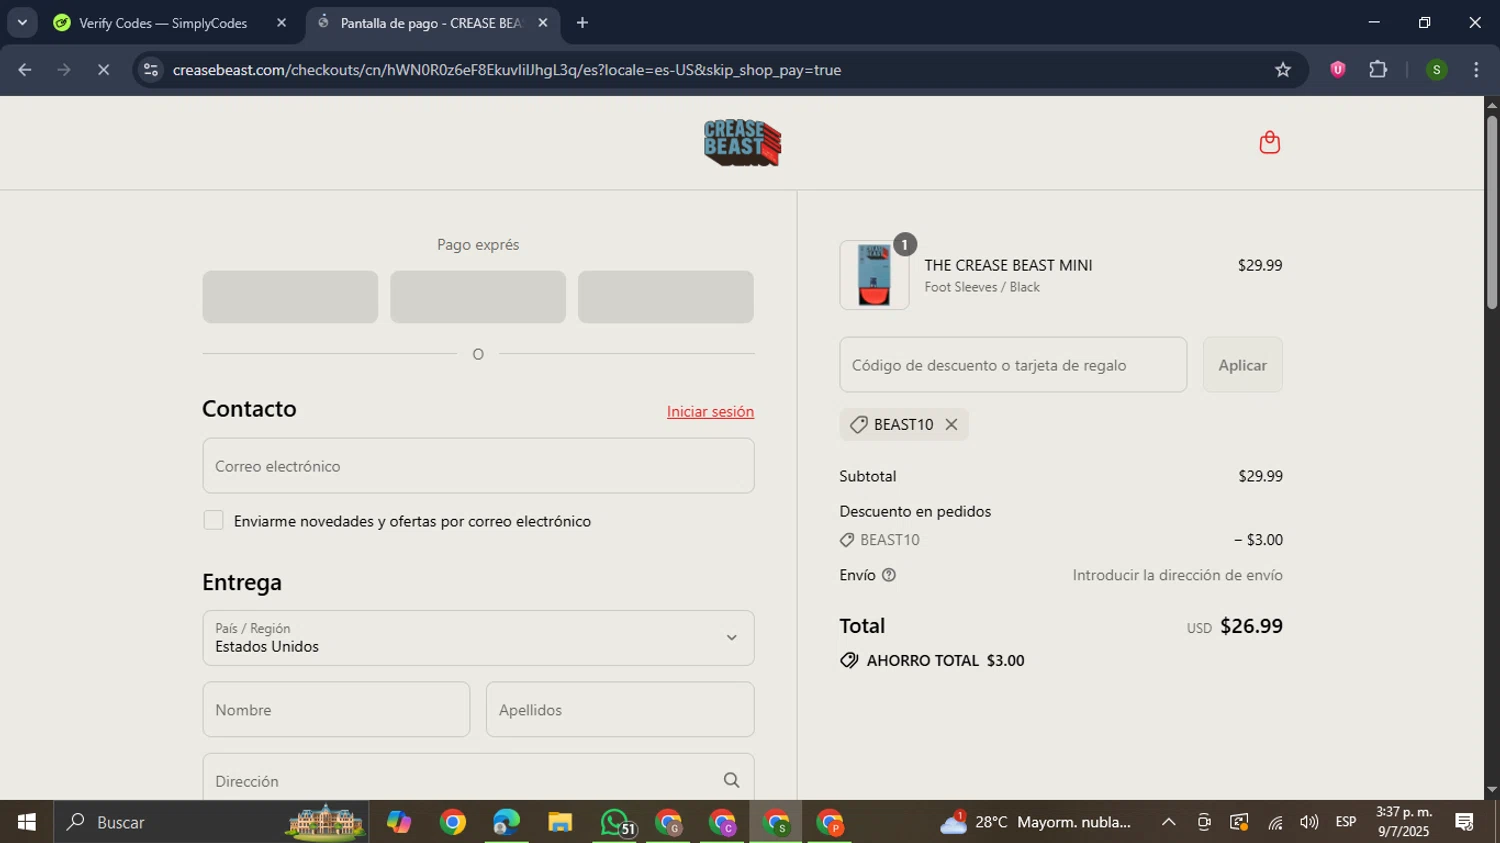1500x843 pixels.
Task: Focus the Correo electrónico field
Action: [x=478, y=466]
